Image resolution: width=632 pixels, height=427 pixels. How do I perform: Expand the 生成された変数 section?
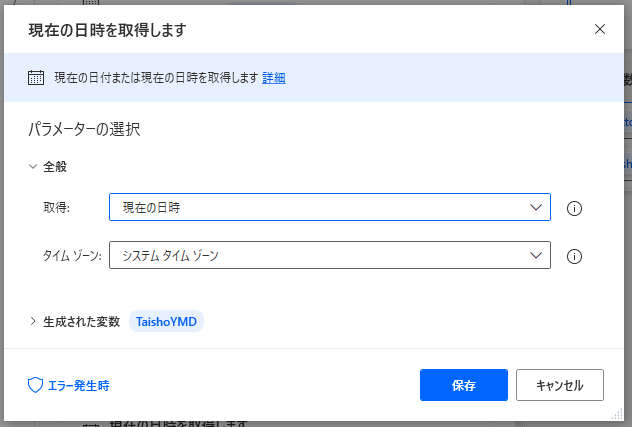[33, 321]
